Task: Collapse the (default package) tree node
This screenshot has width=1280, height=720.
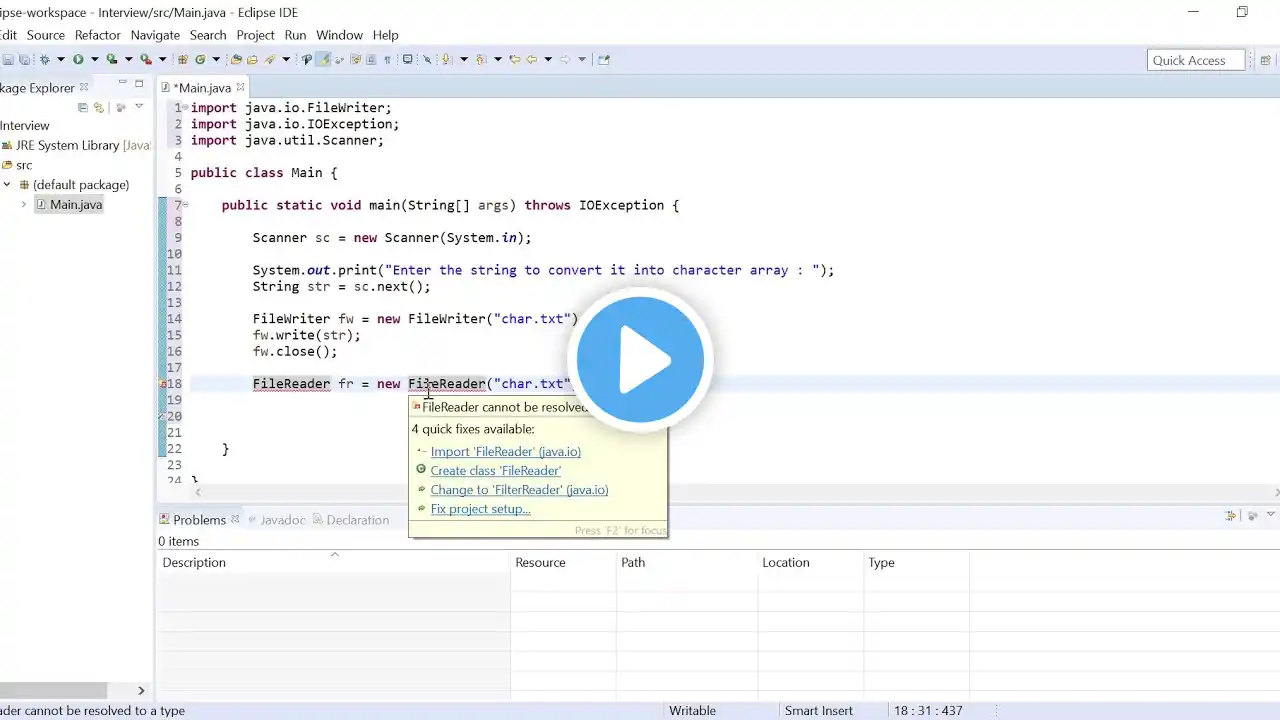Action: [8, 185]
